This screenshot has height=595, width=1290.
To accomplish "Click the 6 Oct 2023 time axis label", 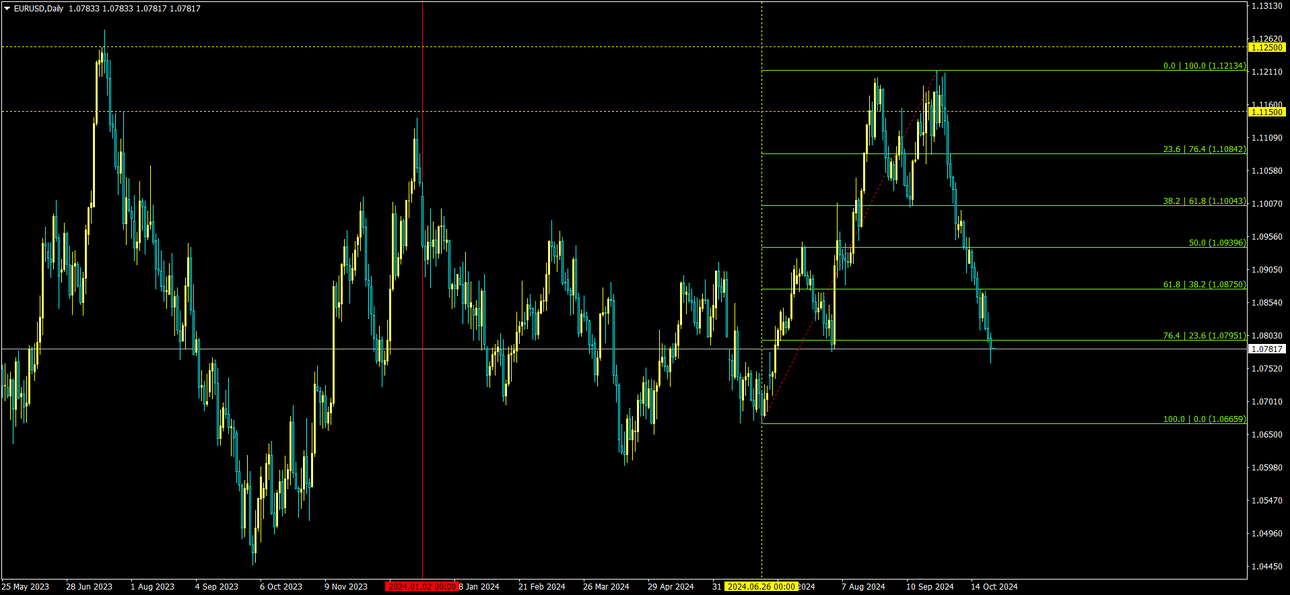I will [x=281, y=587].
